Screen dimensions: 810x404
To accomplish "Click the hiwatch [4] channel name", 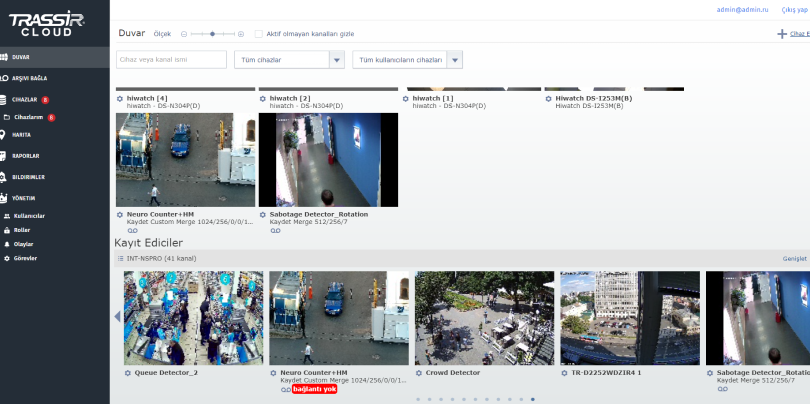I will [x=147, y=98].
